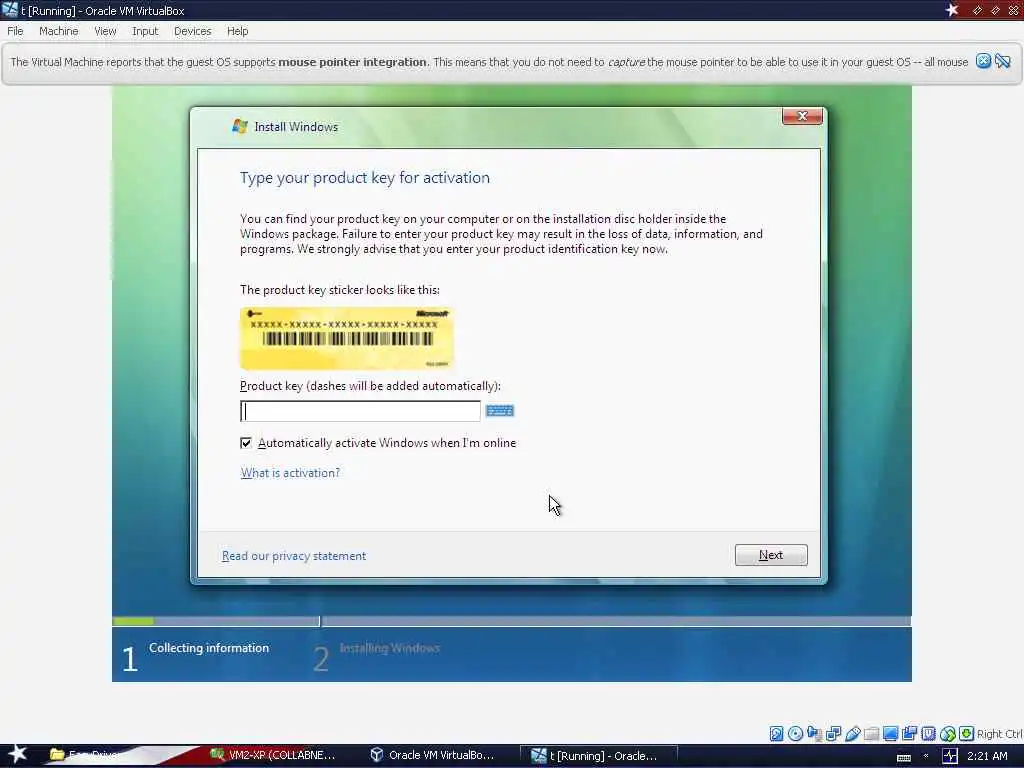Click the Next button in Install Windows
1024x768 pixels.
click(771, 555)
